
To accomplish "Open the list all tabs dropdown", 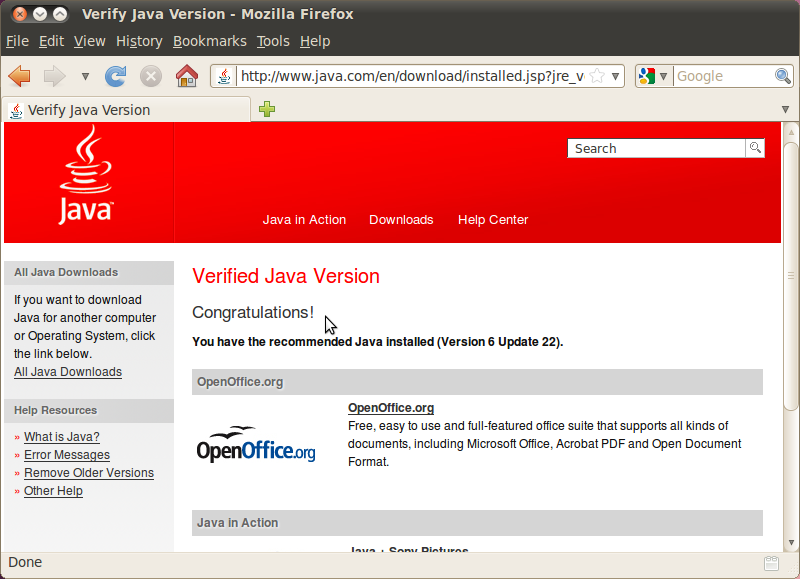I will tap(785, 109).
